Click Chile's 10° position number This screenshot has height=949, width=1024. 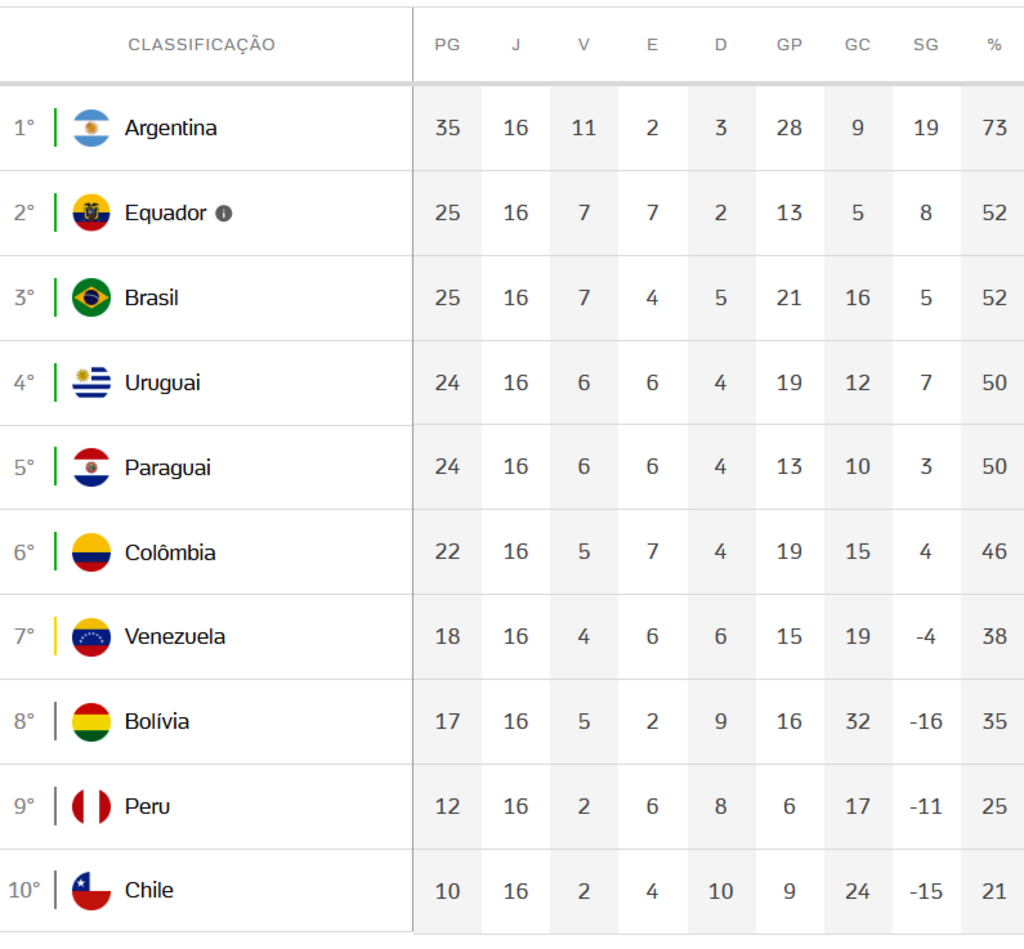coord(24,890)
